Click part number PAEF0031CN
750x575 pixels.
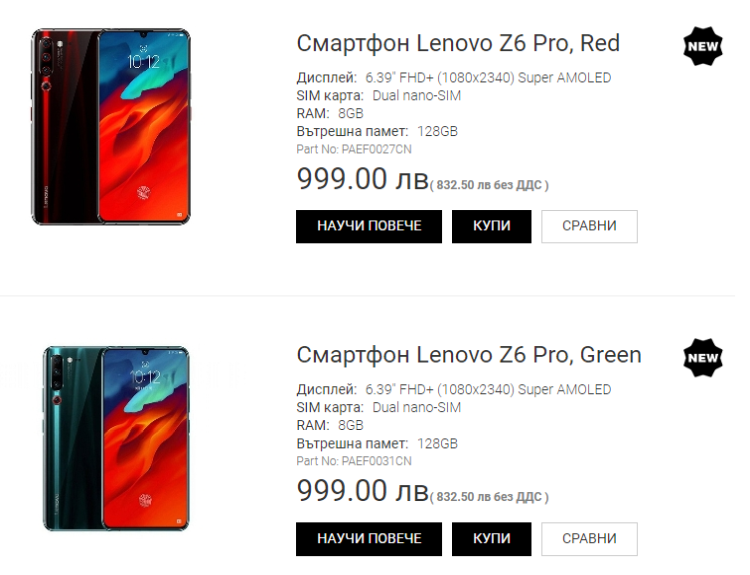tap(354, 461)
